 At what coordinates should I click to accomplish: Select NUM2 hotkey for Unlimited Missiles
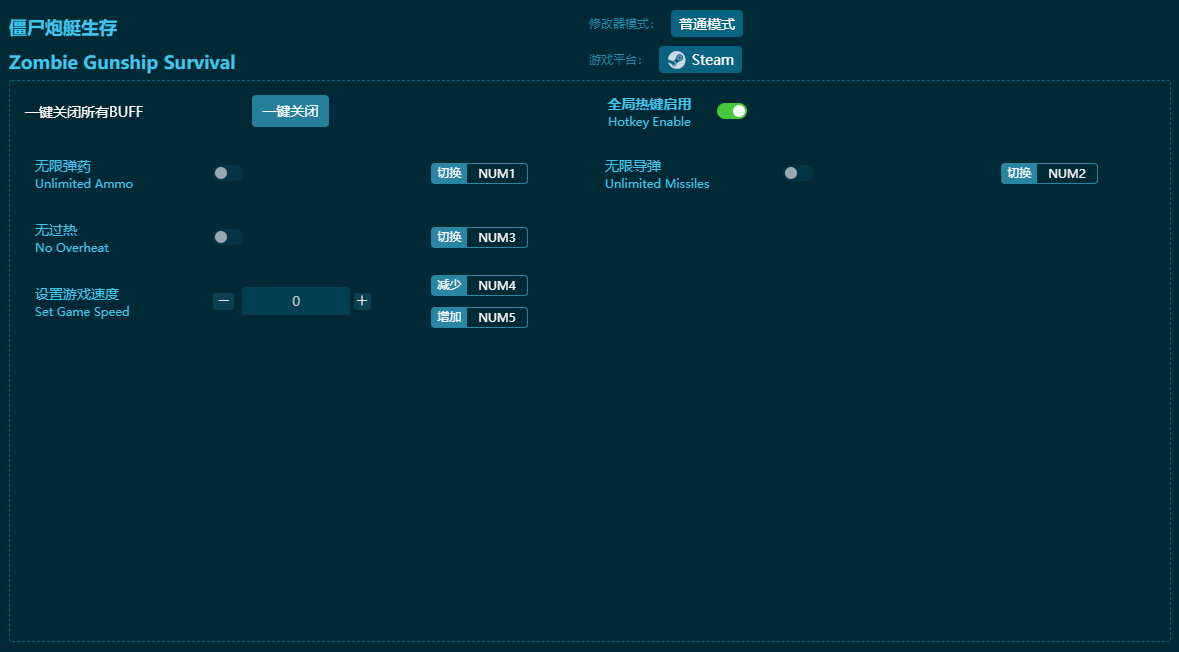(1066, 174)
